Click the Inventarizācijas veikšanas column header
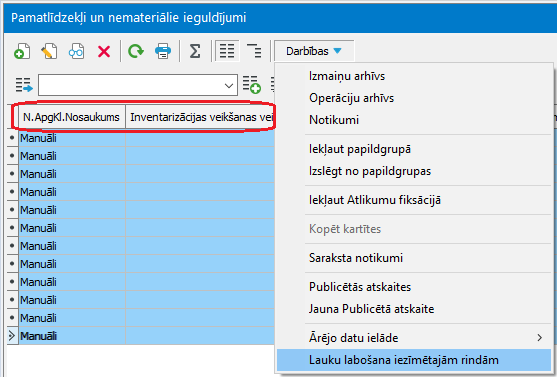The width and height of the screenshot is (557, 377). pyautogui.click(x=200, y=117)
